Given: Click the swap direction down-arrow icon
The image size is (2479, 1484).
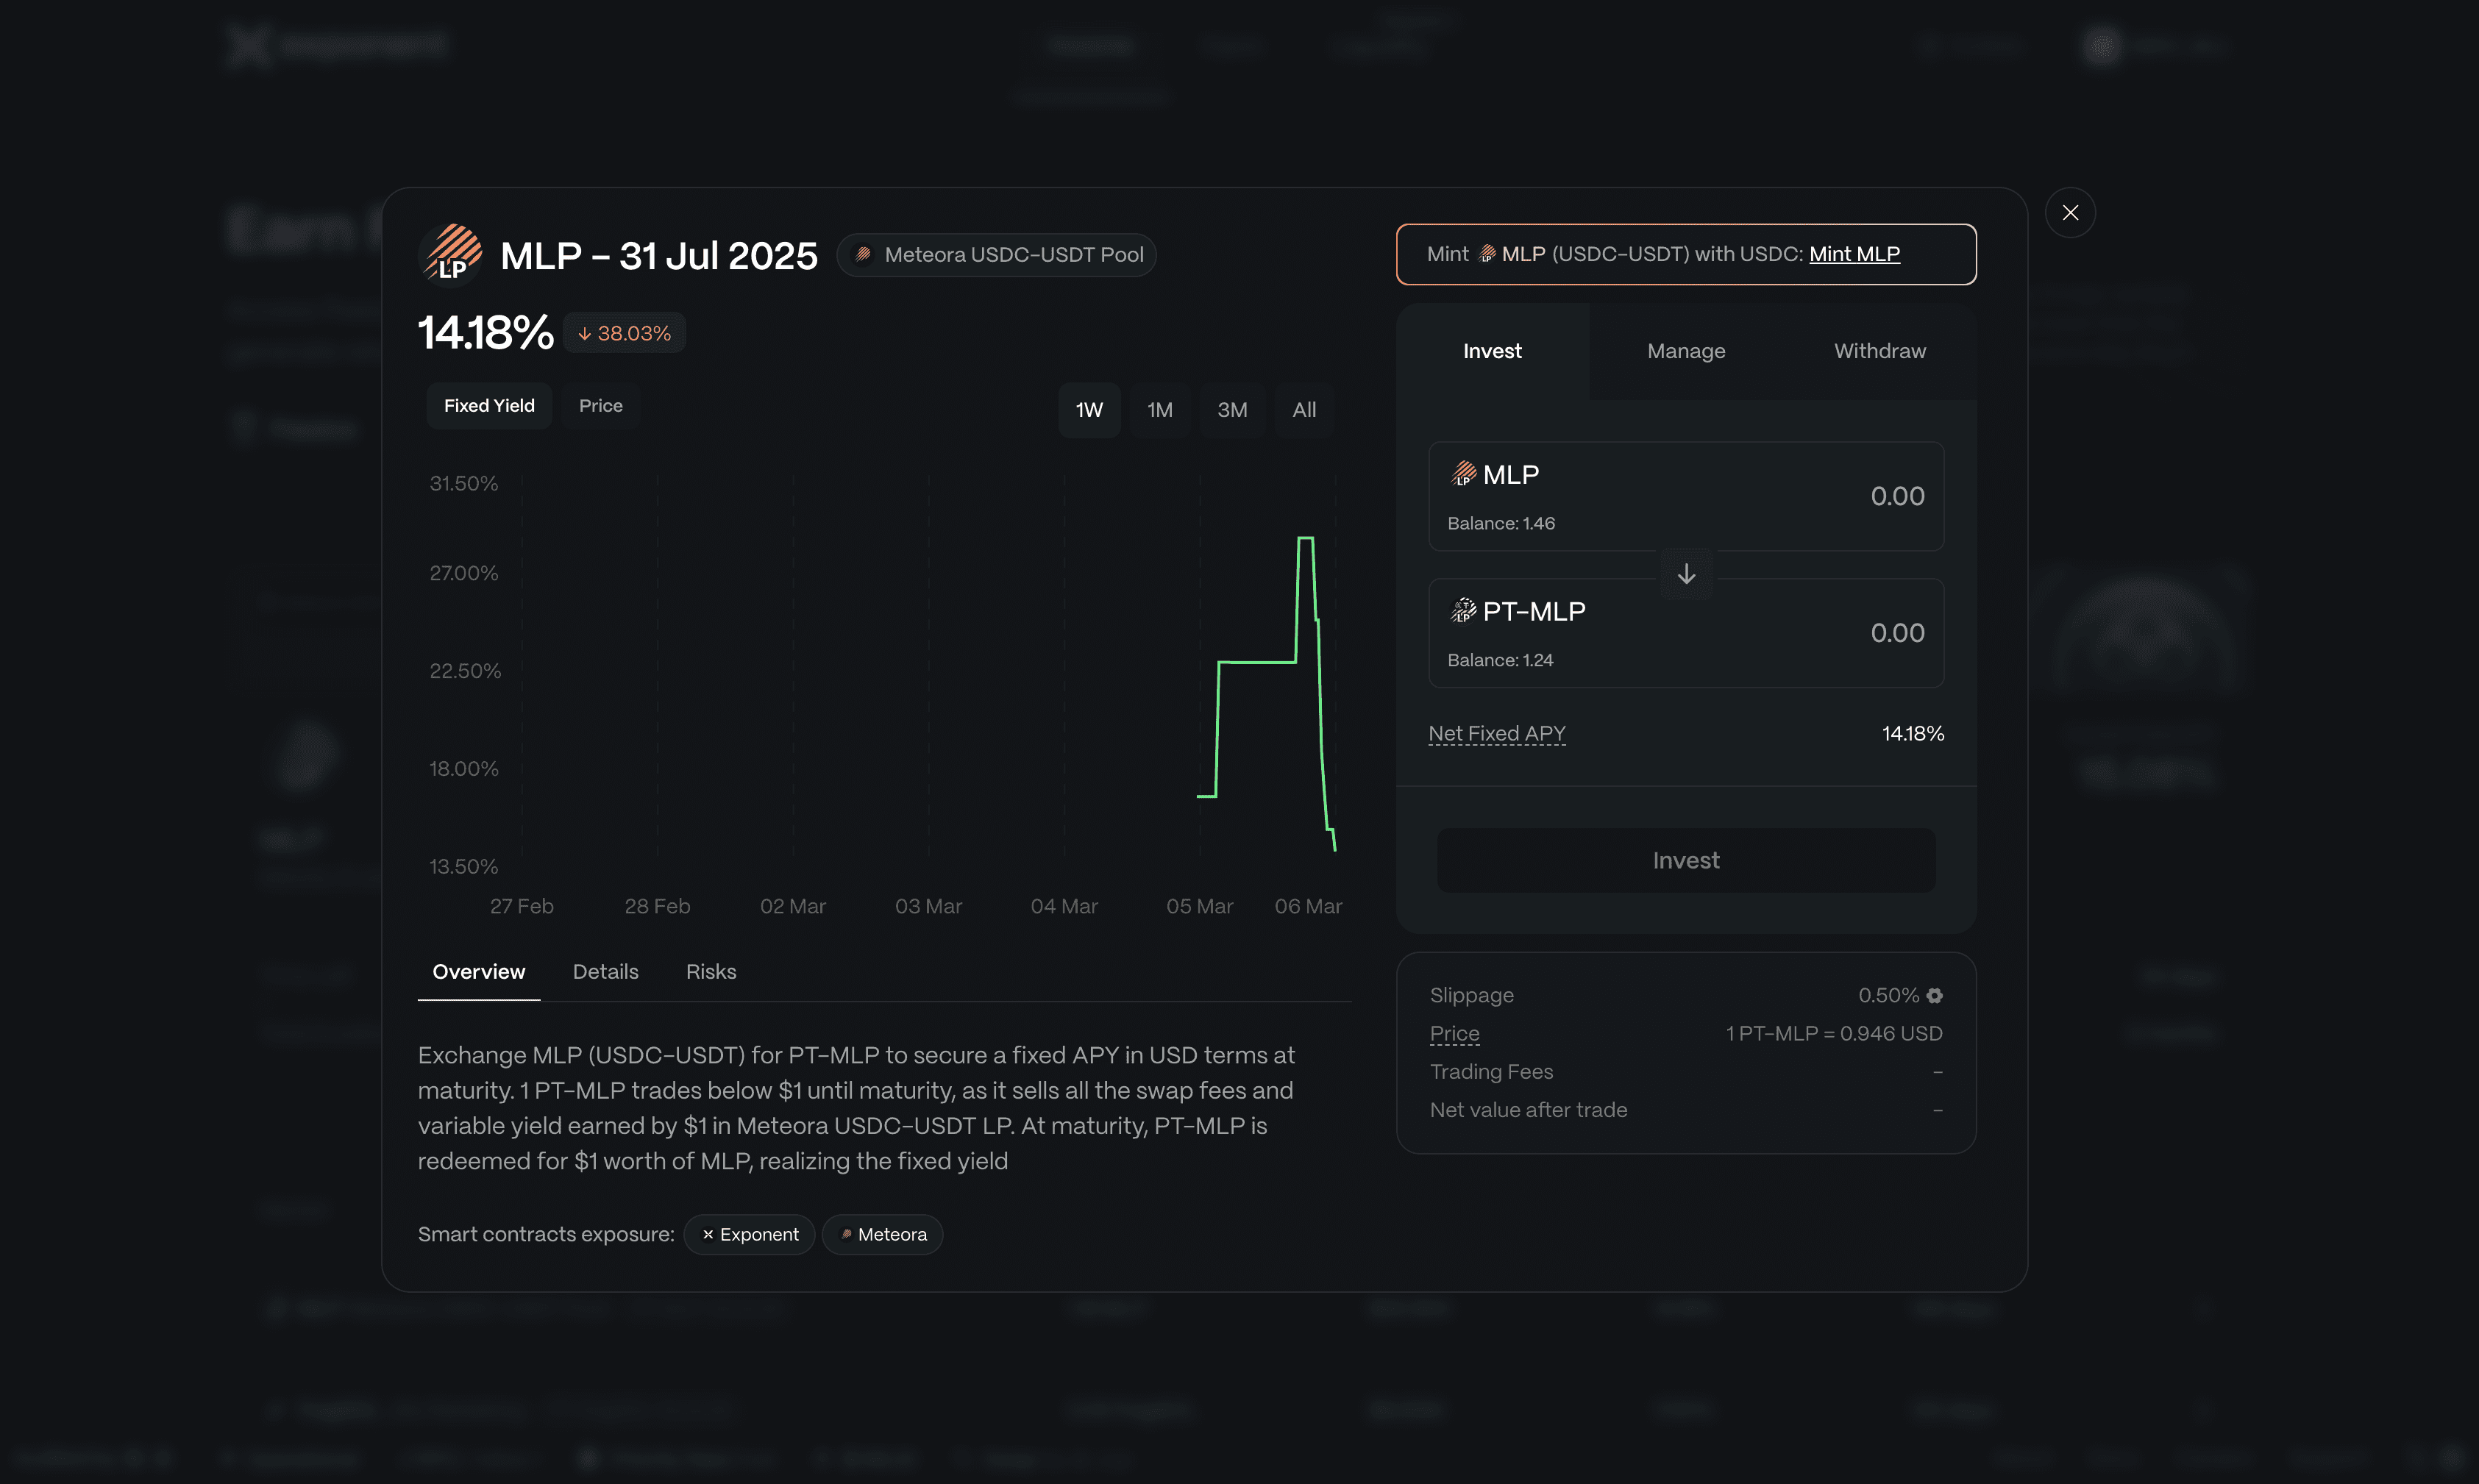Looking at the screenshot, I should (1686, 574).
